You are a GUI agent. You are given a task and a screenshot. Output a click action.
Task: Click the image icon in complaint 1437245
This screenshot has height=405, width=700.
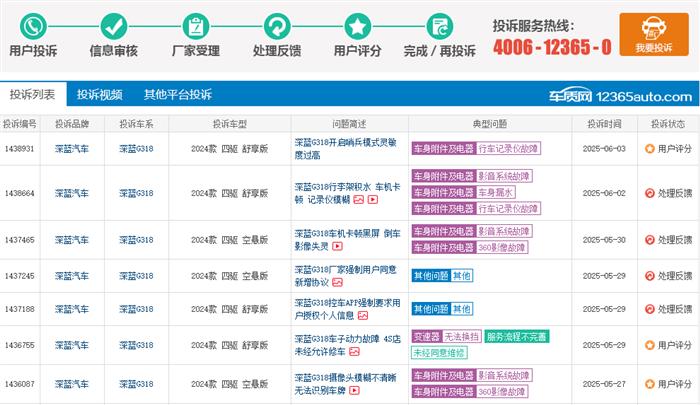coord(338,282)
